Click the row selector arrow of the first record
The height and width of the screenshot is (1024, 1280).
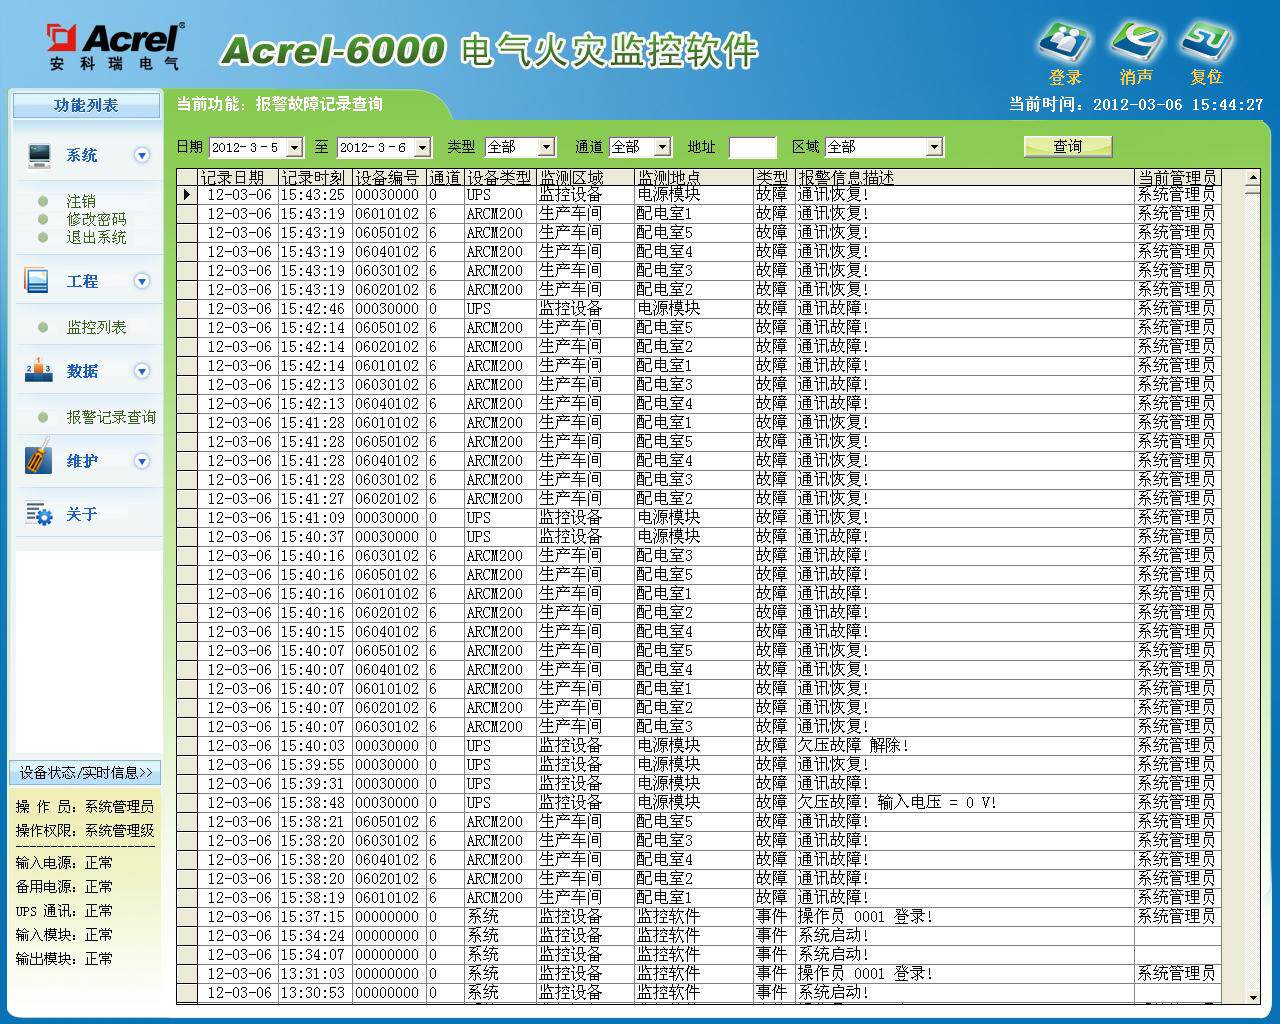[187, 195]
